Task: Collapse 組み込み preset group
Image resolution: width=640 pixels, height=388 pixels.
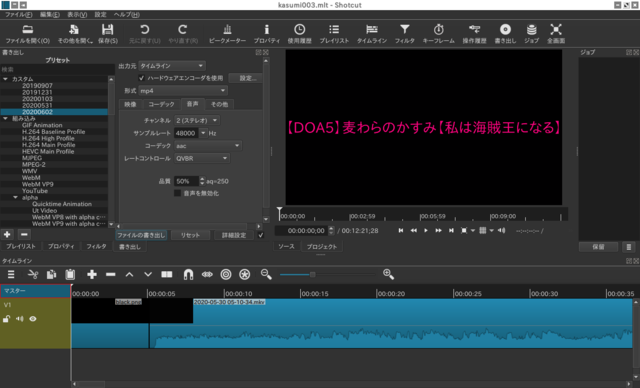Action: click(5, 119)
